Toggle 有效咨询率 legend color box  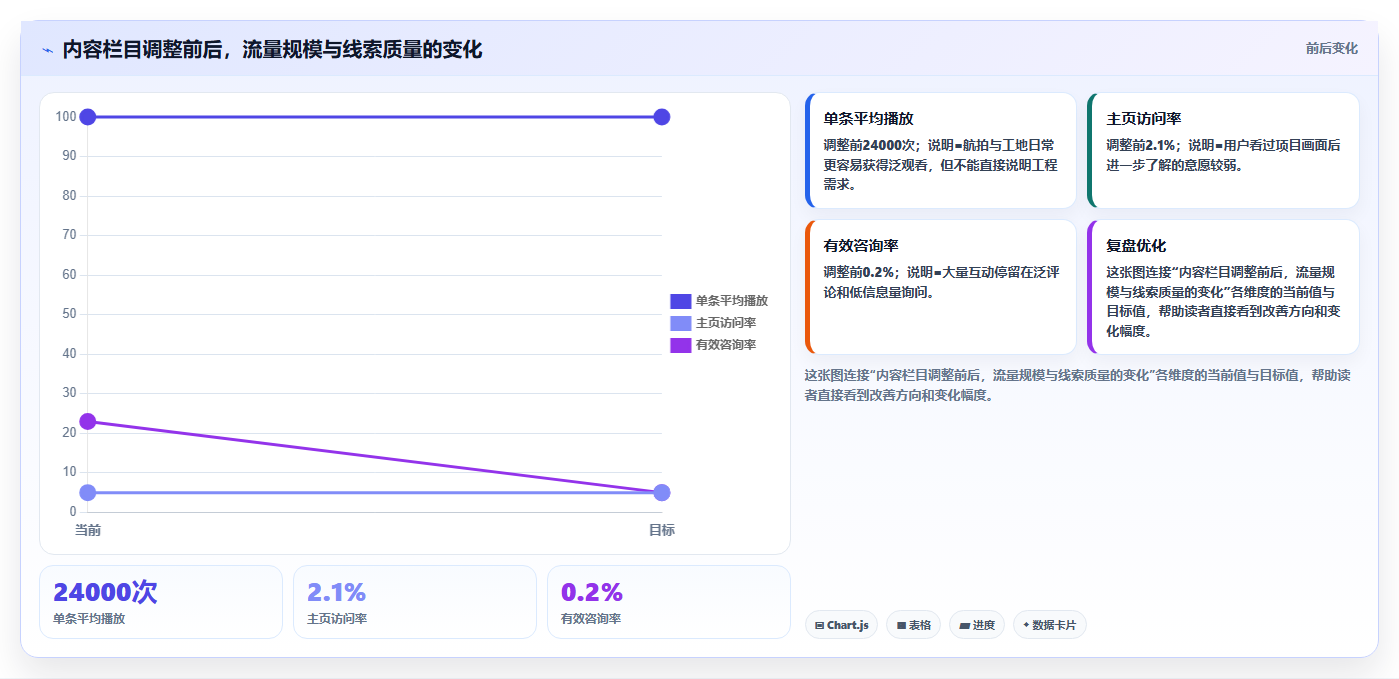pyautogui.click(x=680, y=345)
